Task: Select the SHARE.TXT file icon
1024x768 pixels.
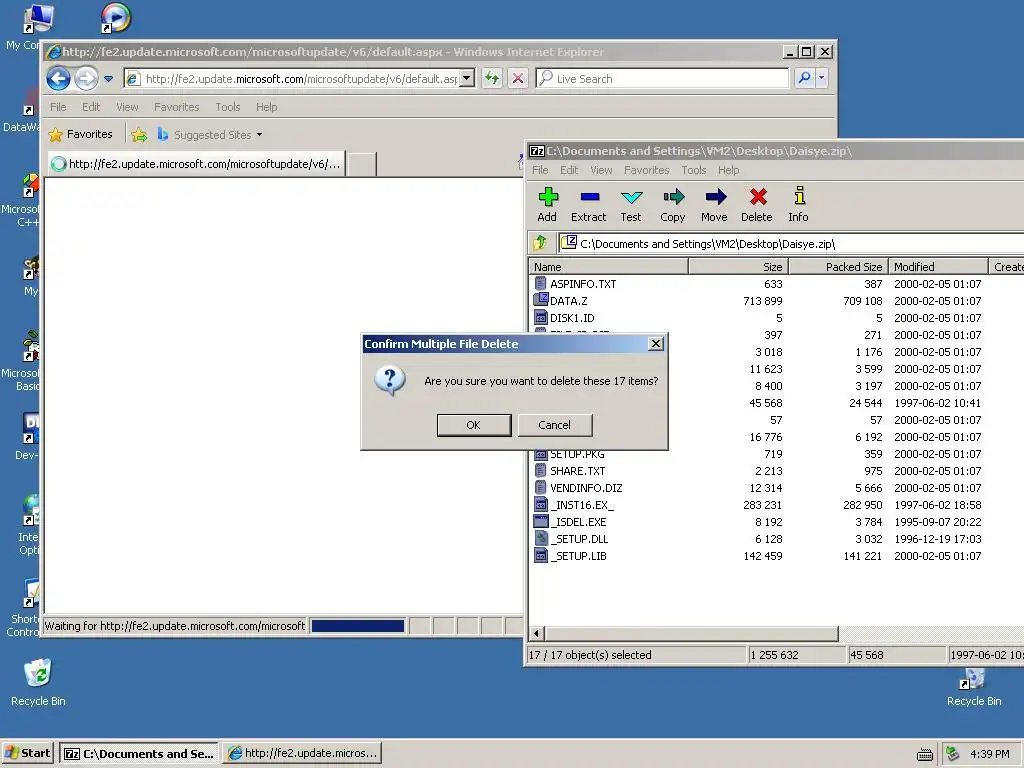Action: pos(540,470)
